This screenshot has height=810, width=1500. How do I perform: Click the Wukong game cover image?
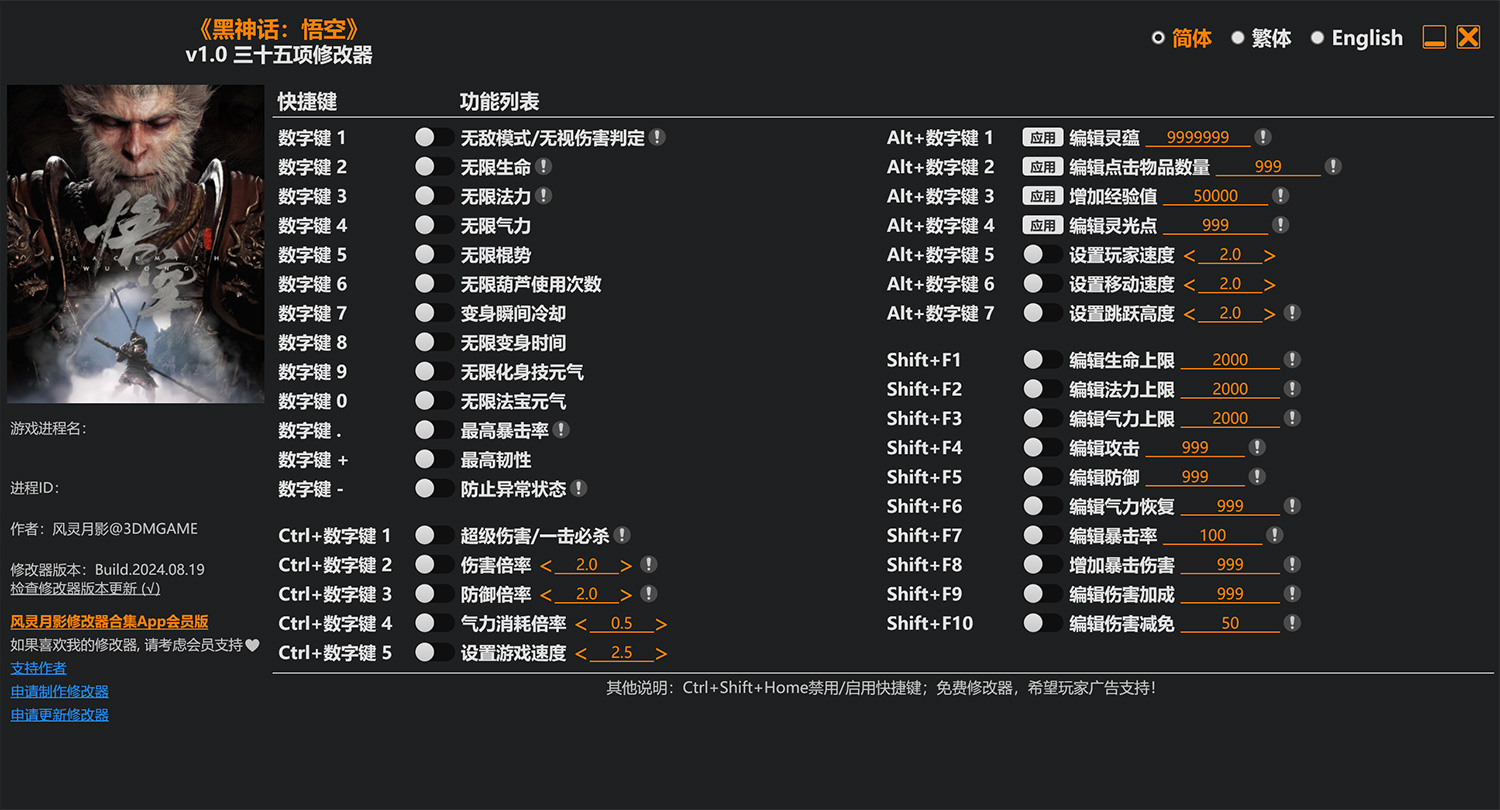click(x=136, y=244)
